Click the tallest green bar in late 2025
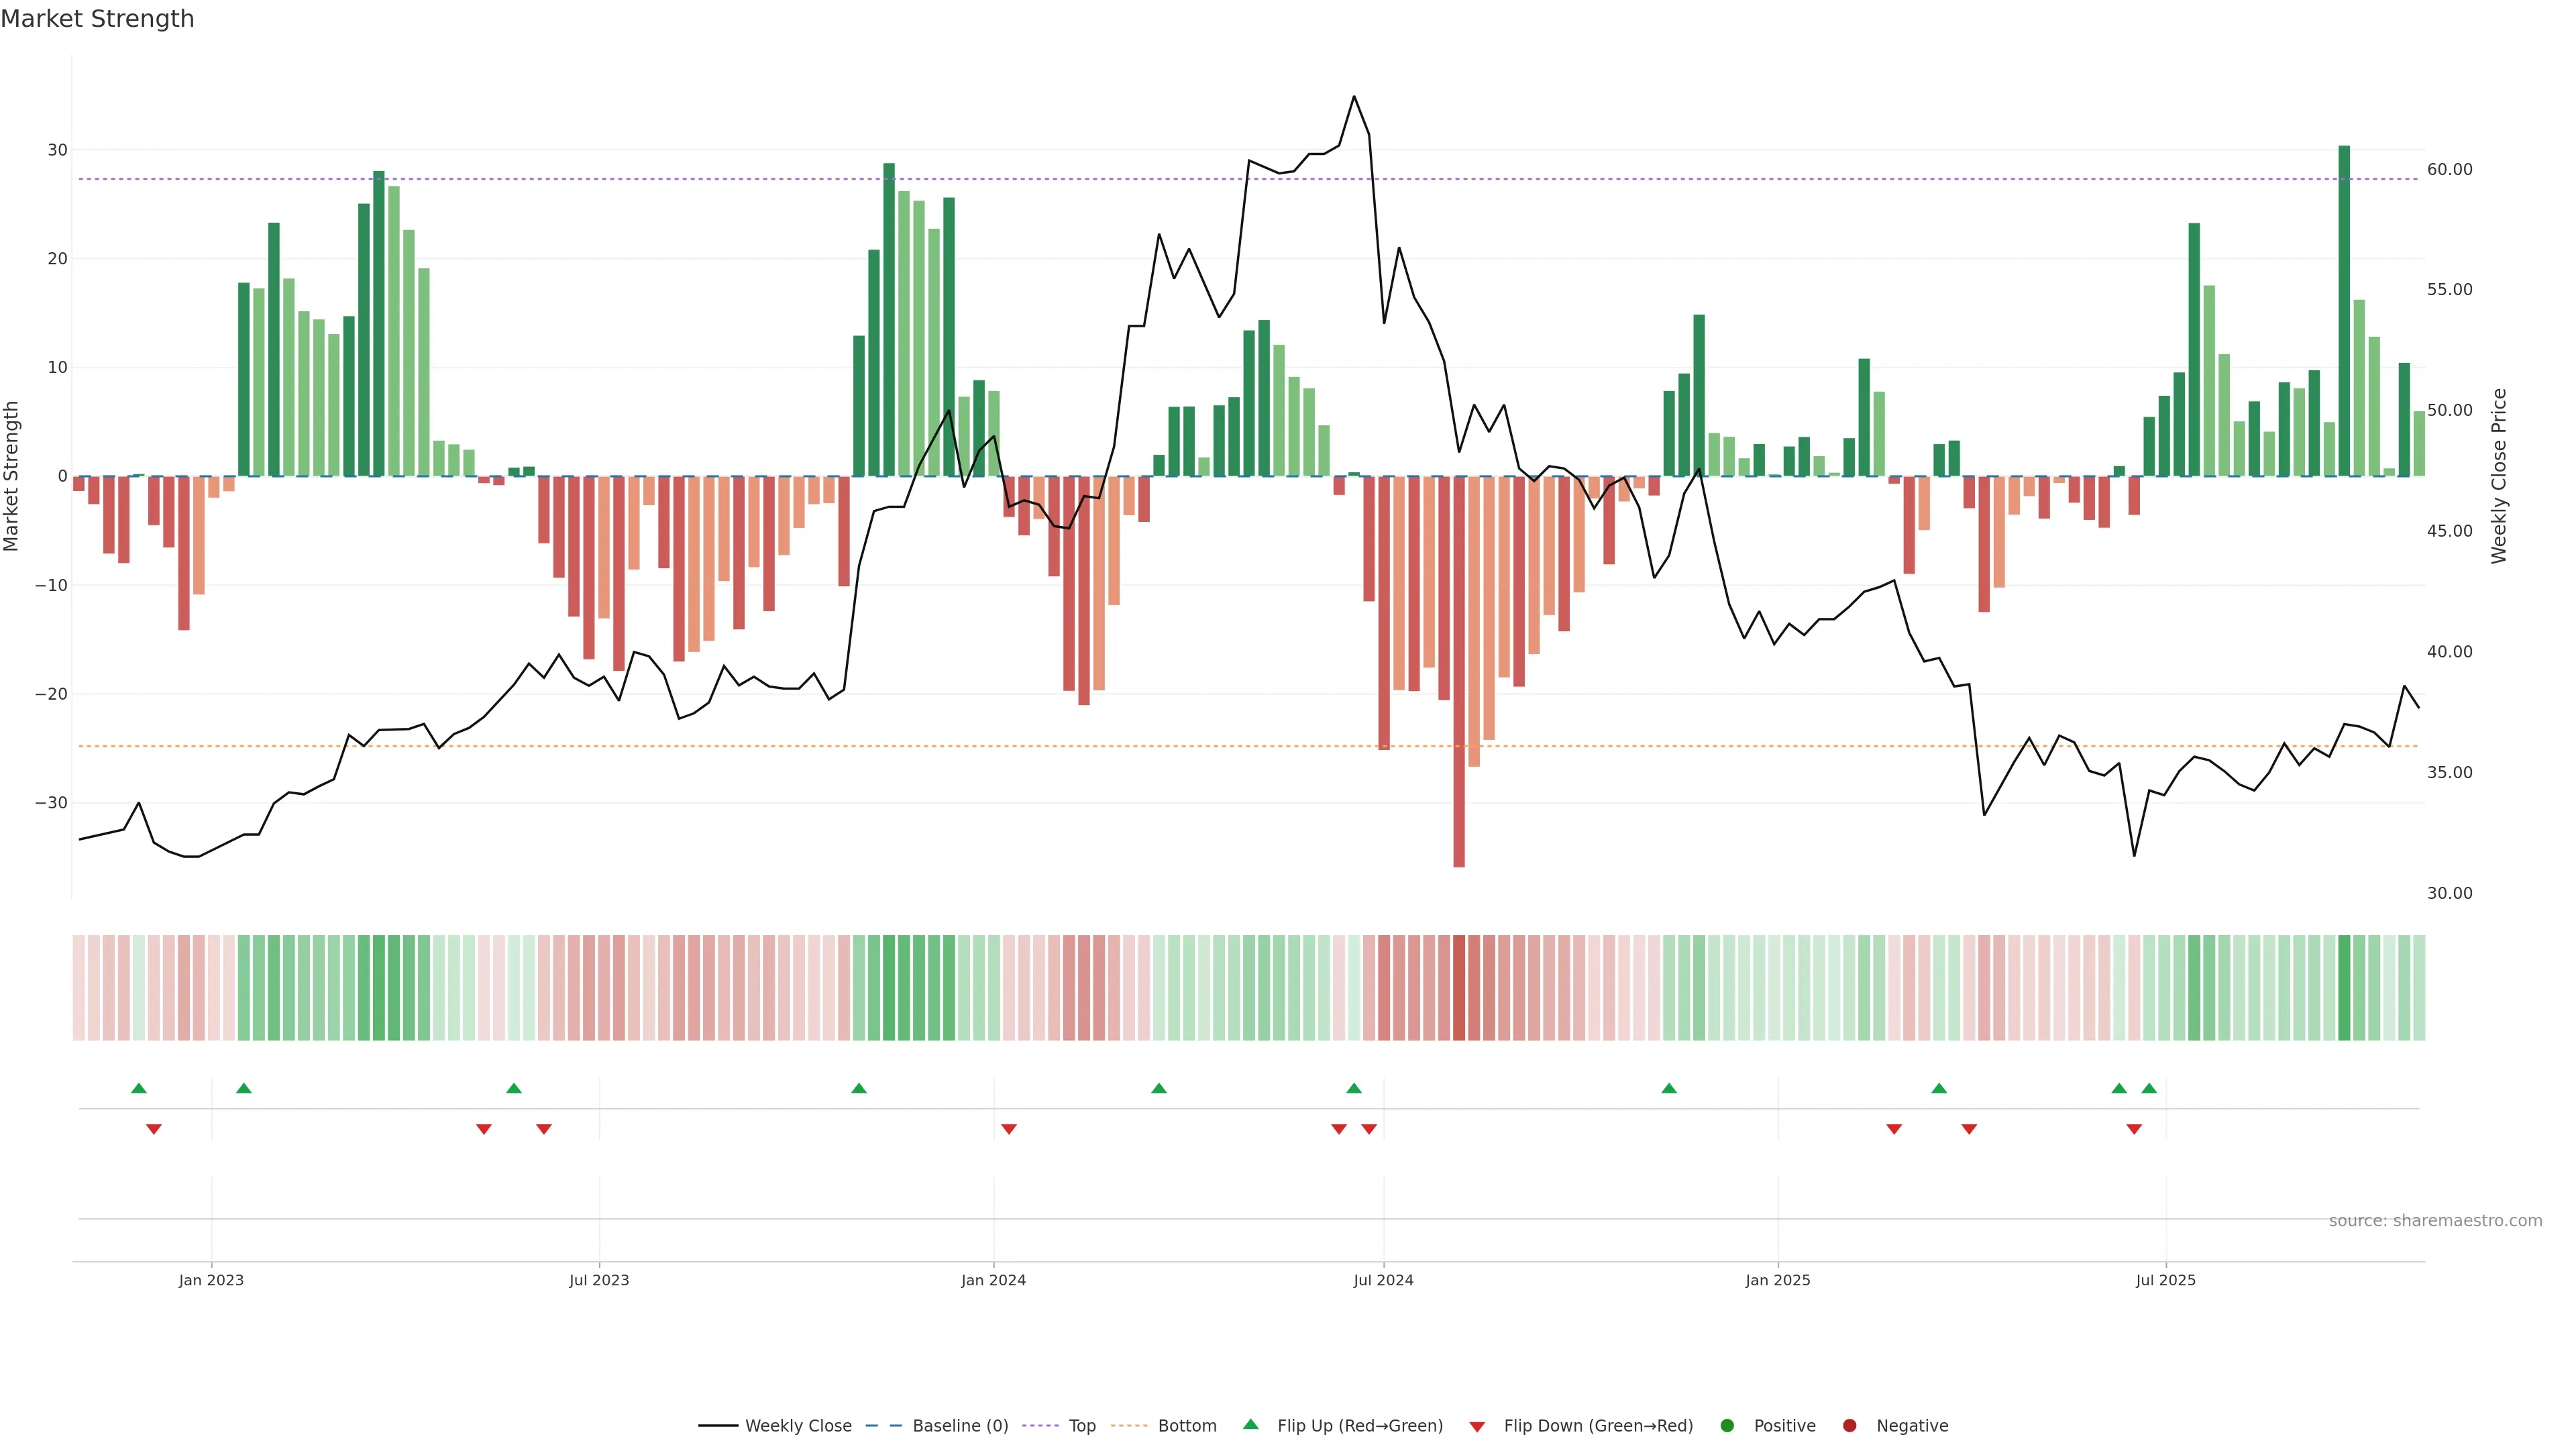The width and height of the screenshot is (2576, 1449). click(x=2344, y=310)
